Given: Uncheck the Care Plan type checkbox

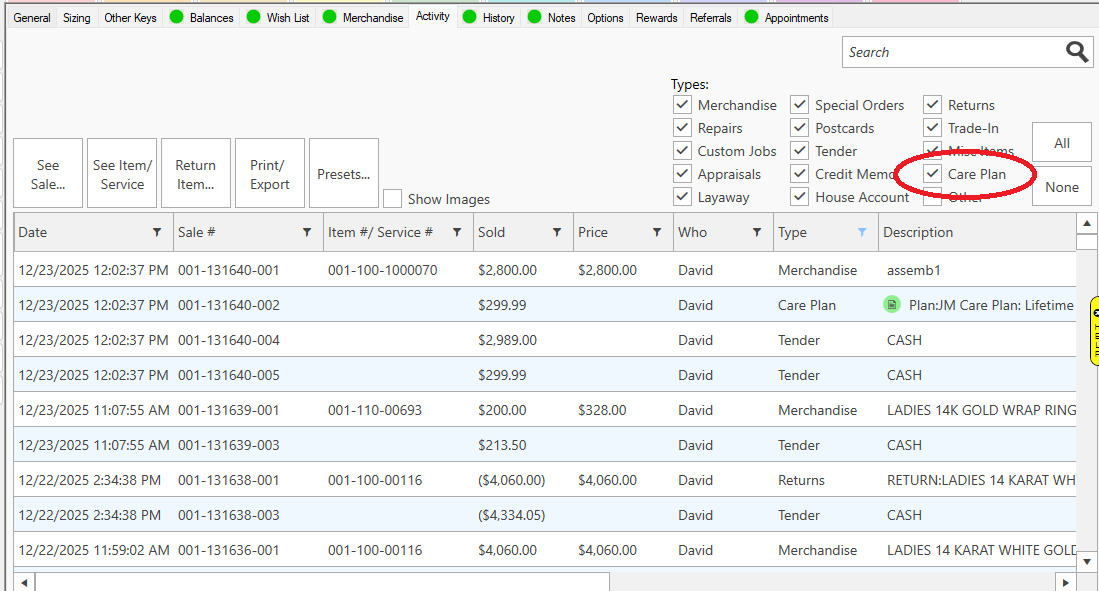Looking at the screenshot, I should coord(932,174).
